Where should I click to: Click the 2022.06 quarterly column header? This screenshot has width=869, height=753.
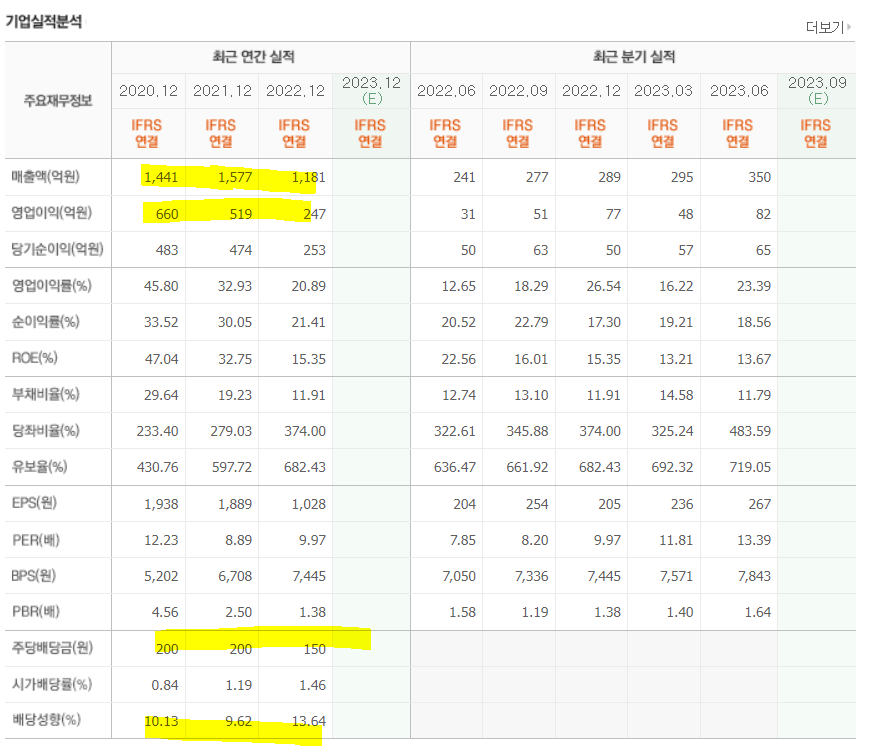(446, 91)
